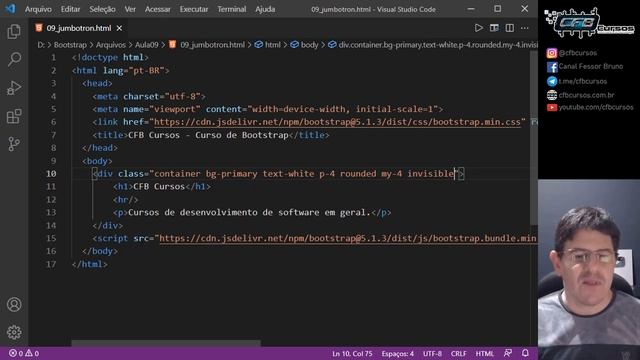Screen dimensions: 640x360
Task: Open the Ajuda menu
Action: tap(265, 9)
